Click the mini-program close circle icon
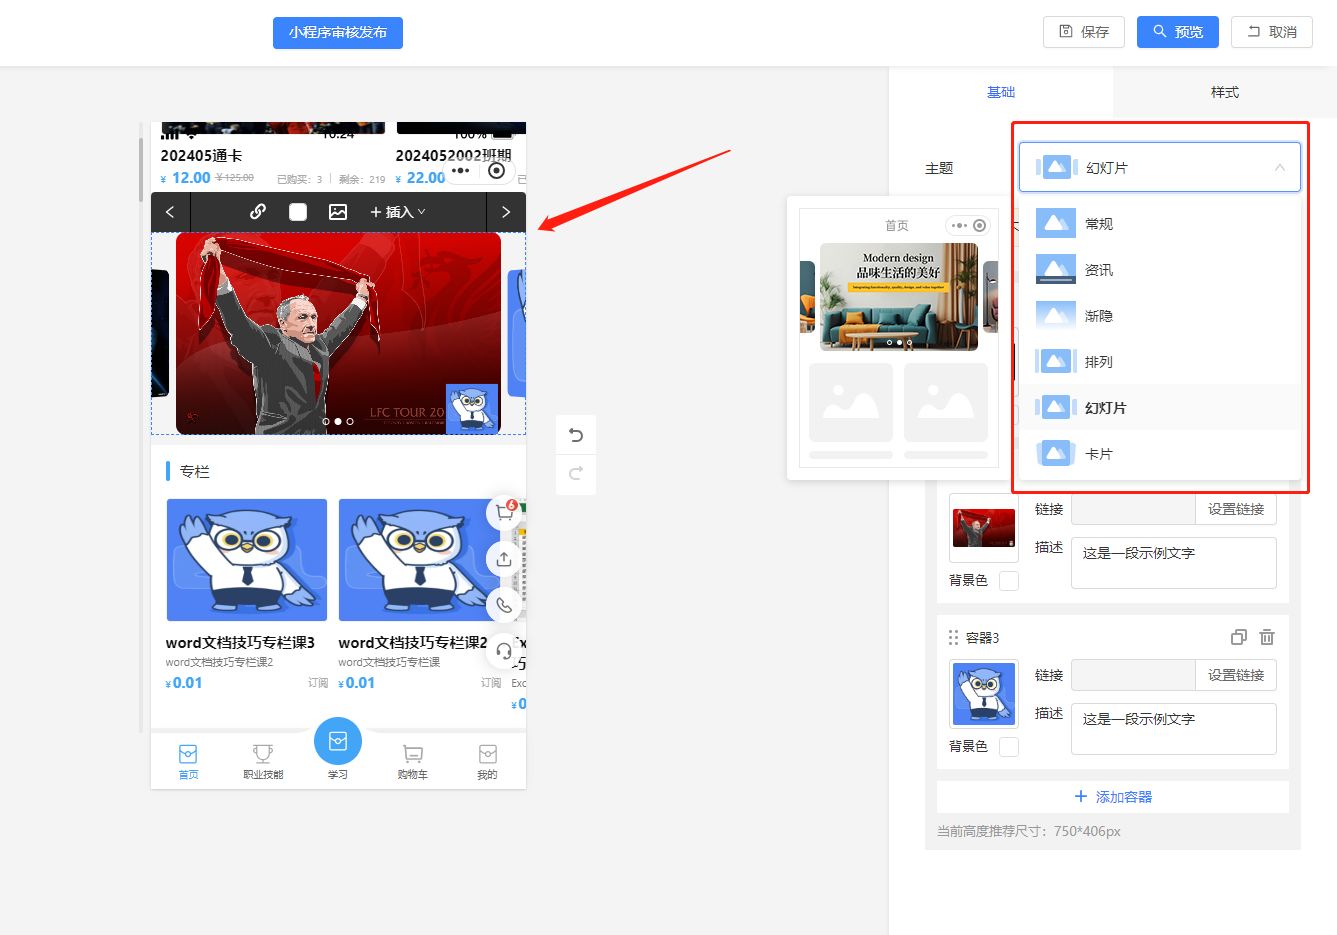 (x=496, y=171)
